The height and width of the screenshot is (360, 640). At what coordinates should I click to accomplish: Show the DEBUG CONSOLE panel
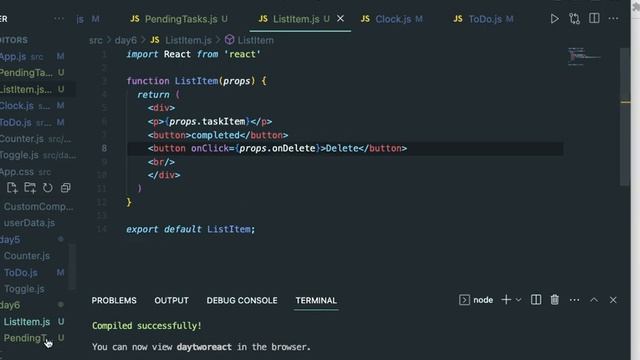(x=242, y=300)
